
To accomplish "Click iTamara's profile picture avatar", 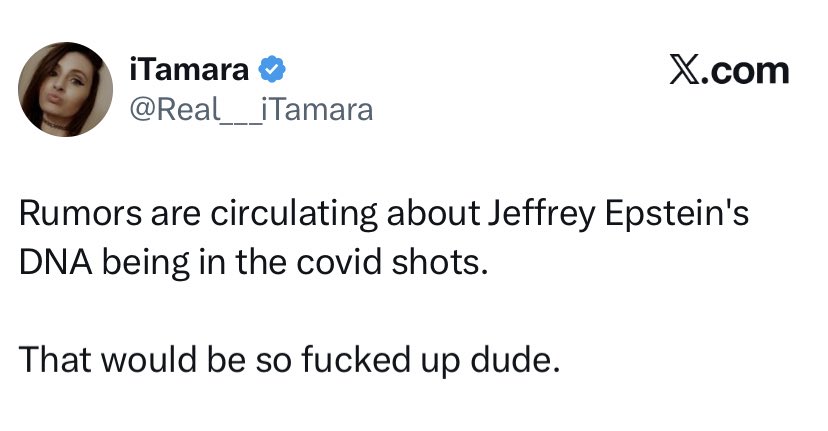I will tap(66, 89).
